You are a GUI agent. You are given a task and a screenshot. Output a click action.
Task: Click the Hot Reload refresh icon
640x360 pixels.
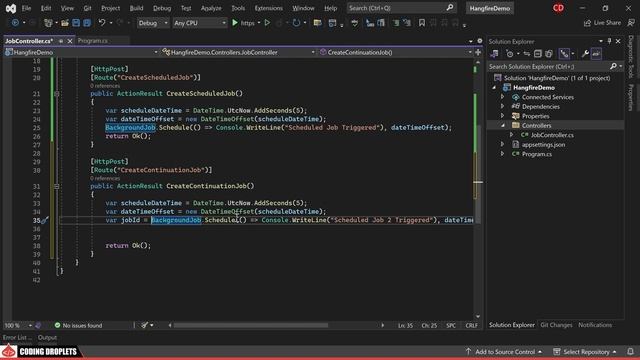pos(296,23)
